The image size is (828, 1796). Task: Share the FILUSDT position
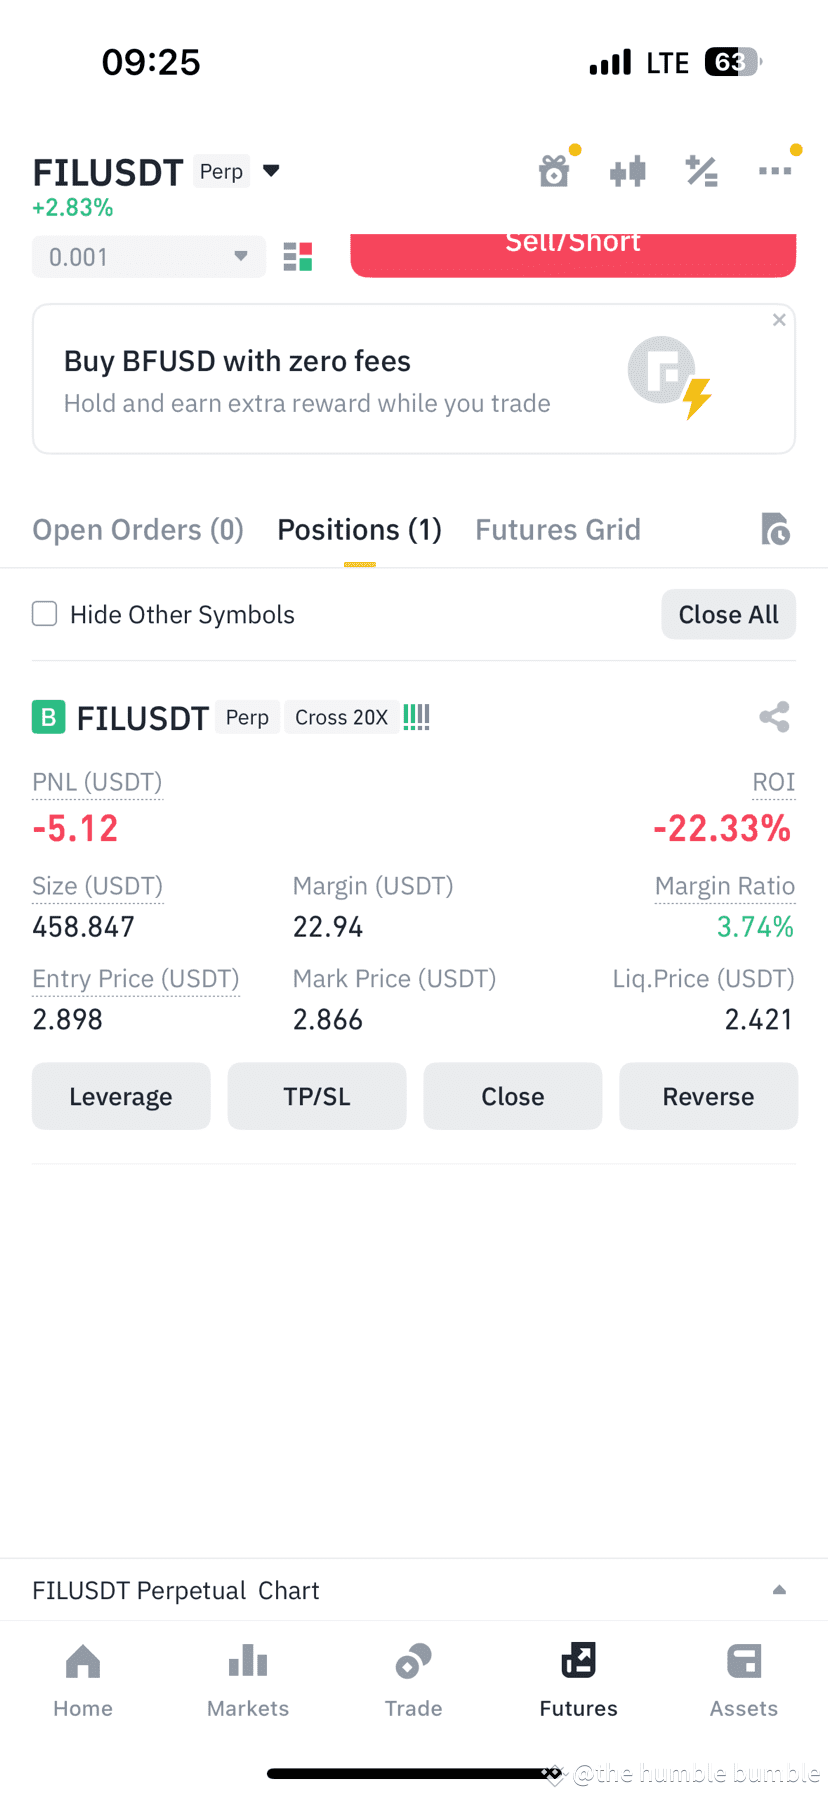tap(774, 717)
